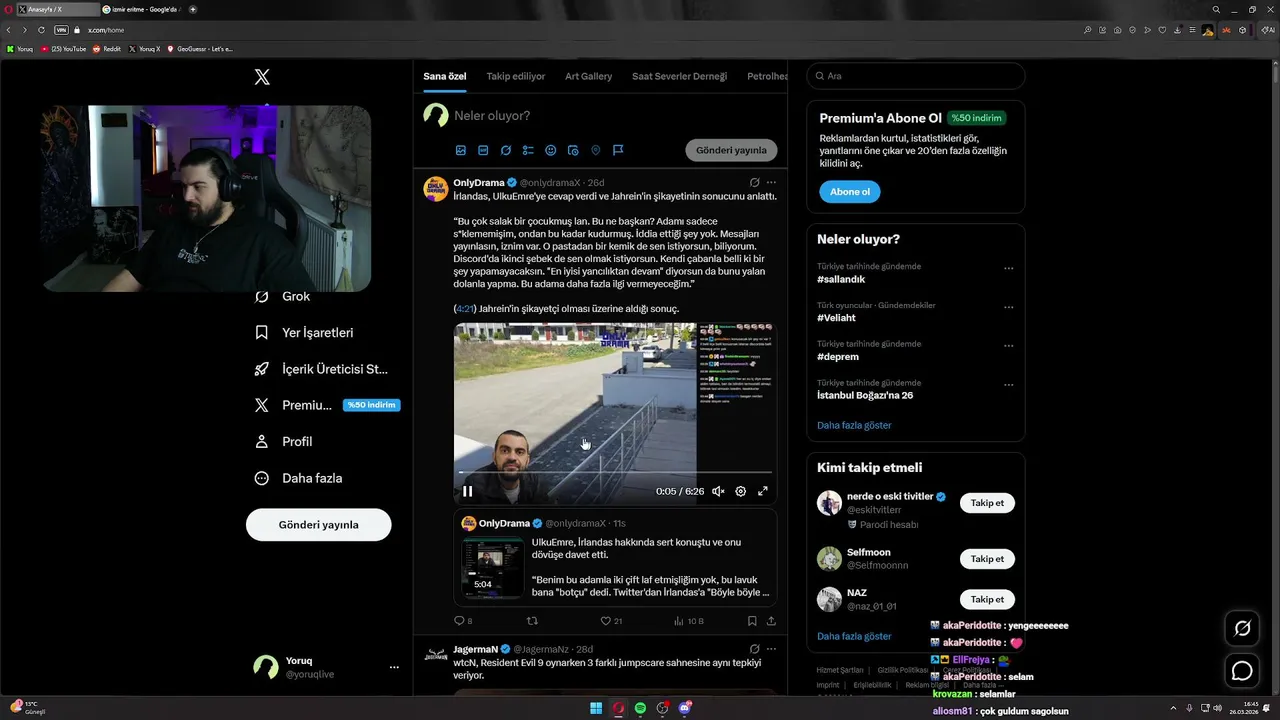This screenshot has height=720, width=1280.
Task: Open options for İstanbul Boğazı'na trend
Action: pyautogui.click(x=1008, y=384)
